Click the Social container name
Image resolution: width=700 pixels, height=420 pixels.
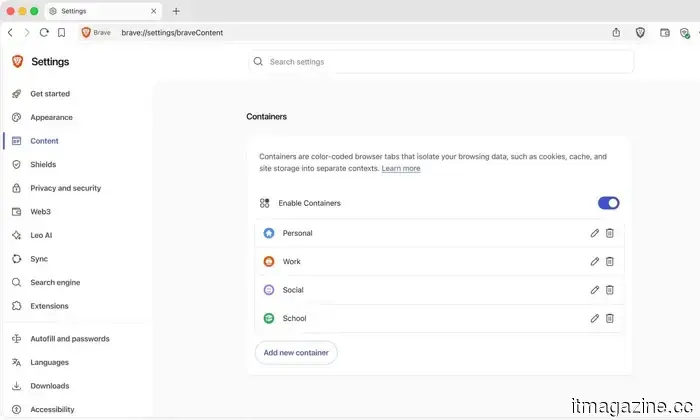293,290
